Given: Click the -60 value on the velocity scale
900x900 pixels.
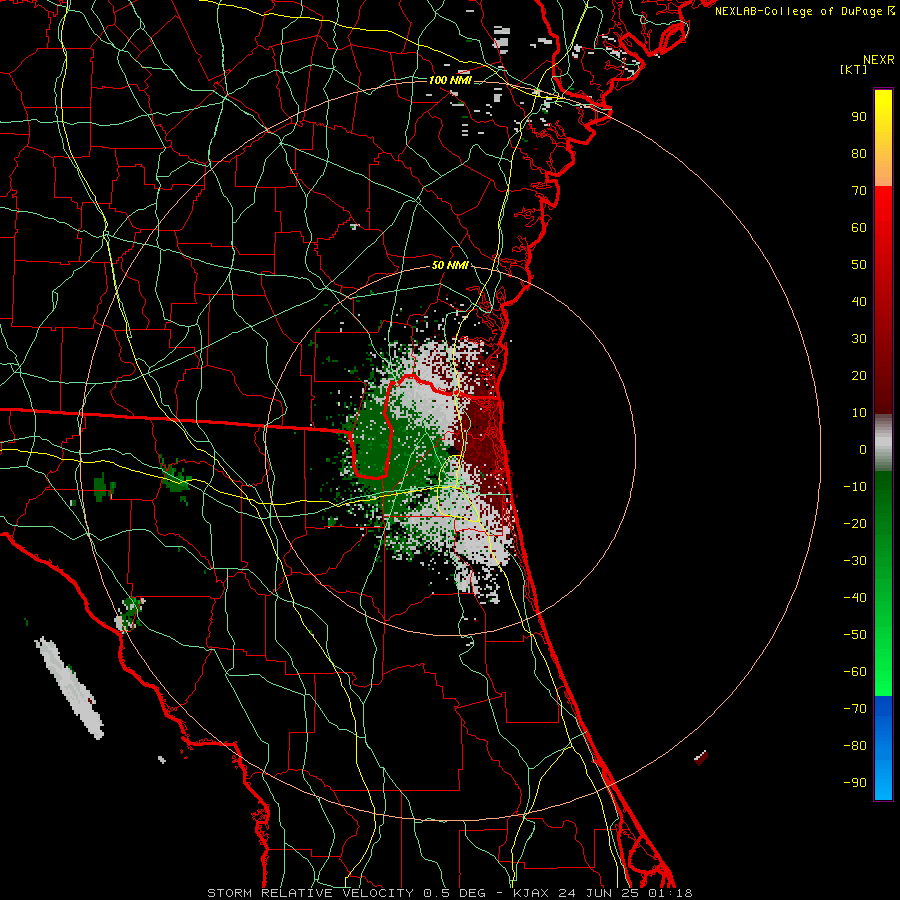Looking at the screenshot, I should coord(855,672).
